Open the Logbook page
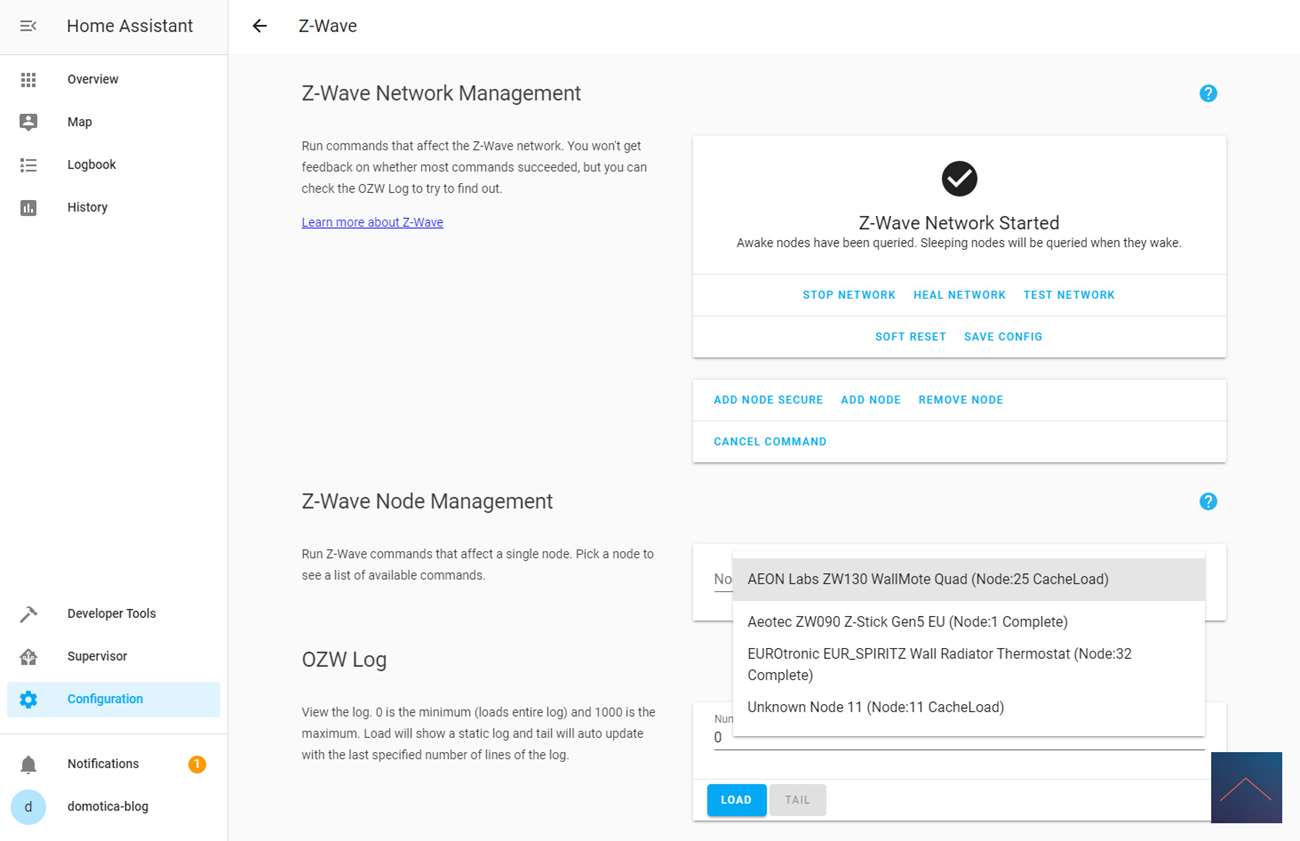This screenshot has width=1300, height=841. point(114,165)
